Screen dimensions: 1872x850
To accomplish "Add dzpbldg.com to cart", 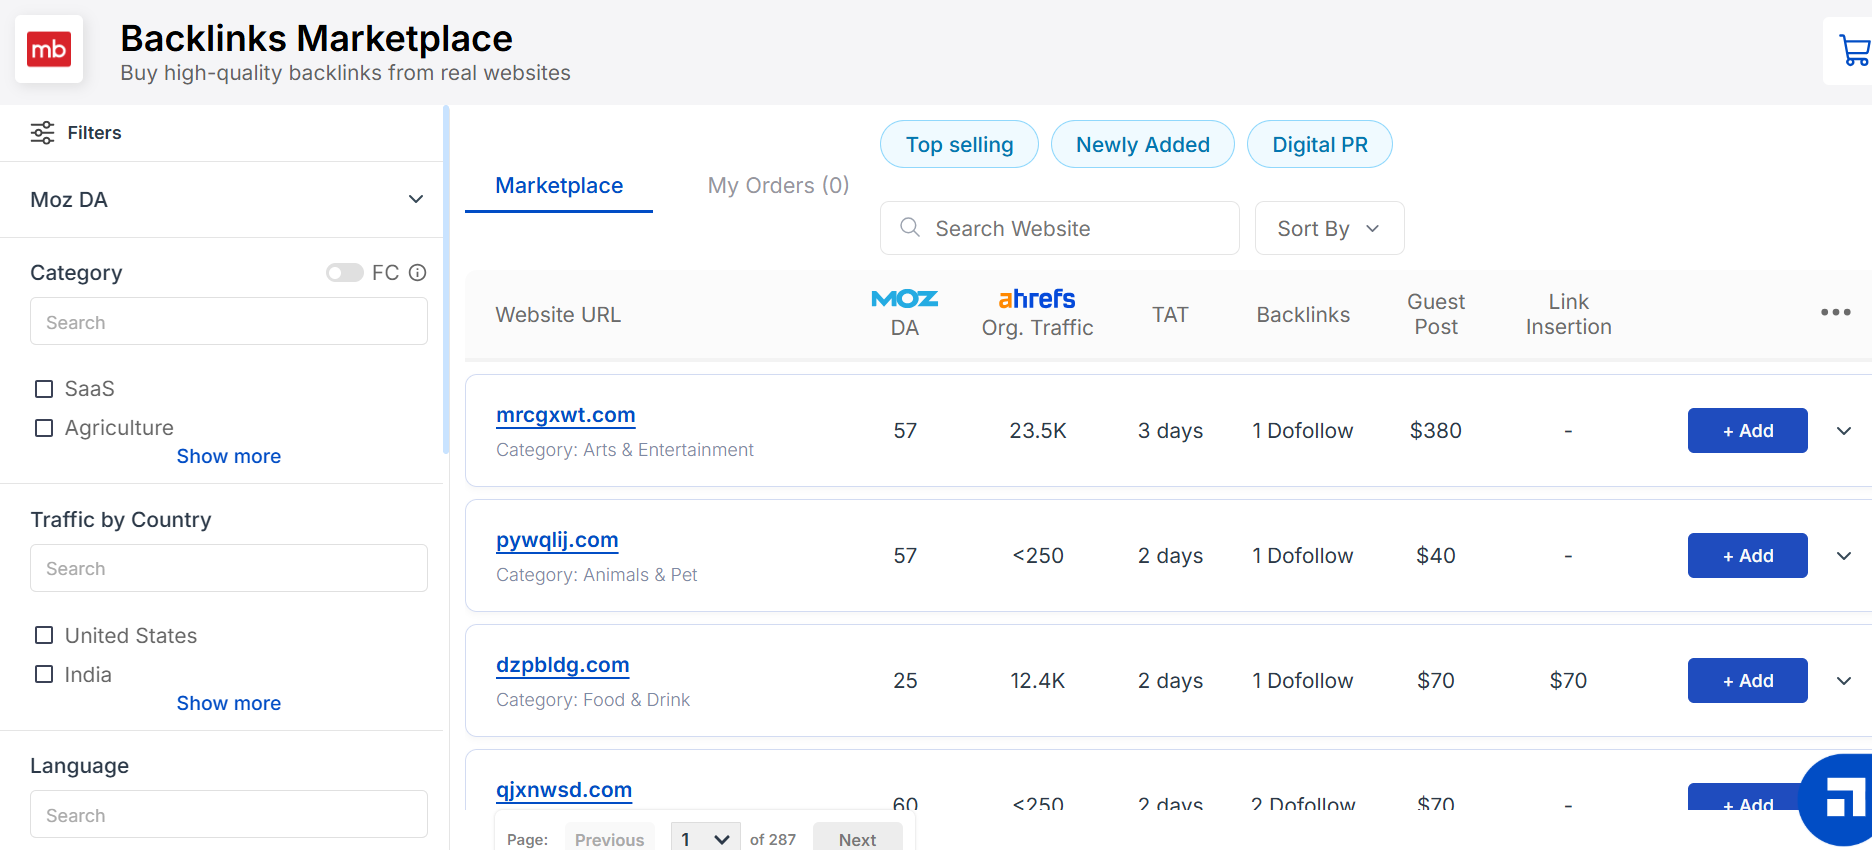I will tap(1747, 681).
